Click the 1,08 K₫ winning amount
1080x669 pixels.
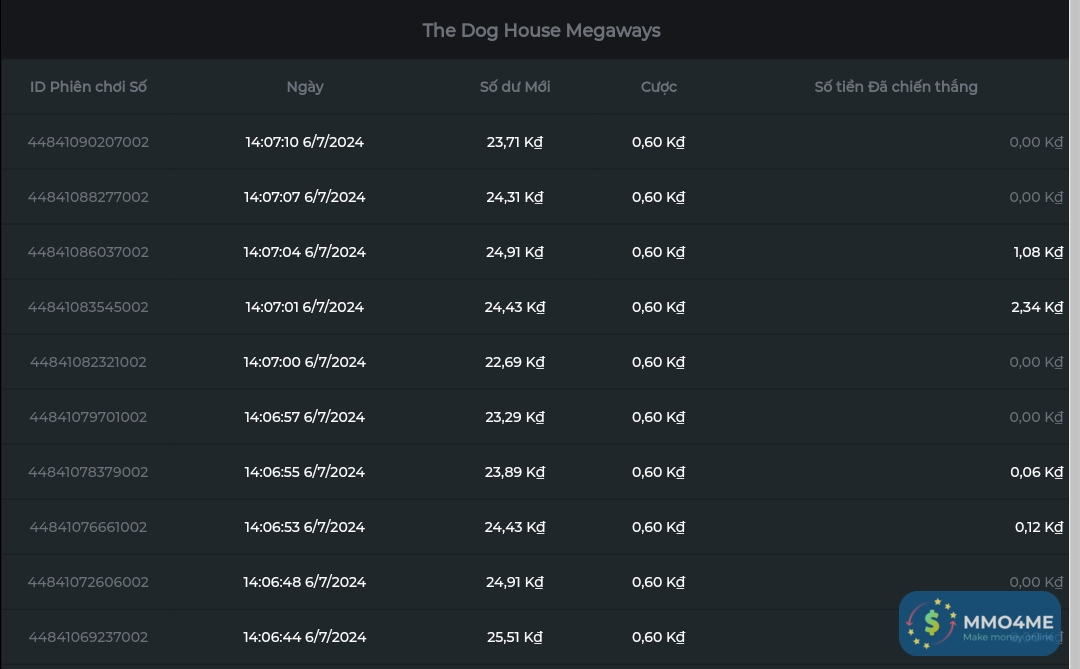1037,252
